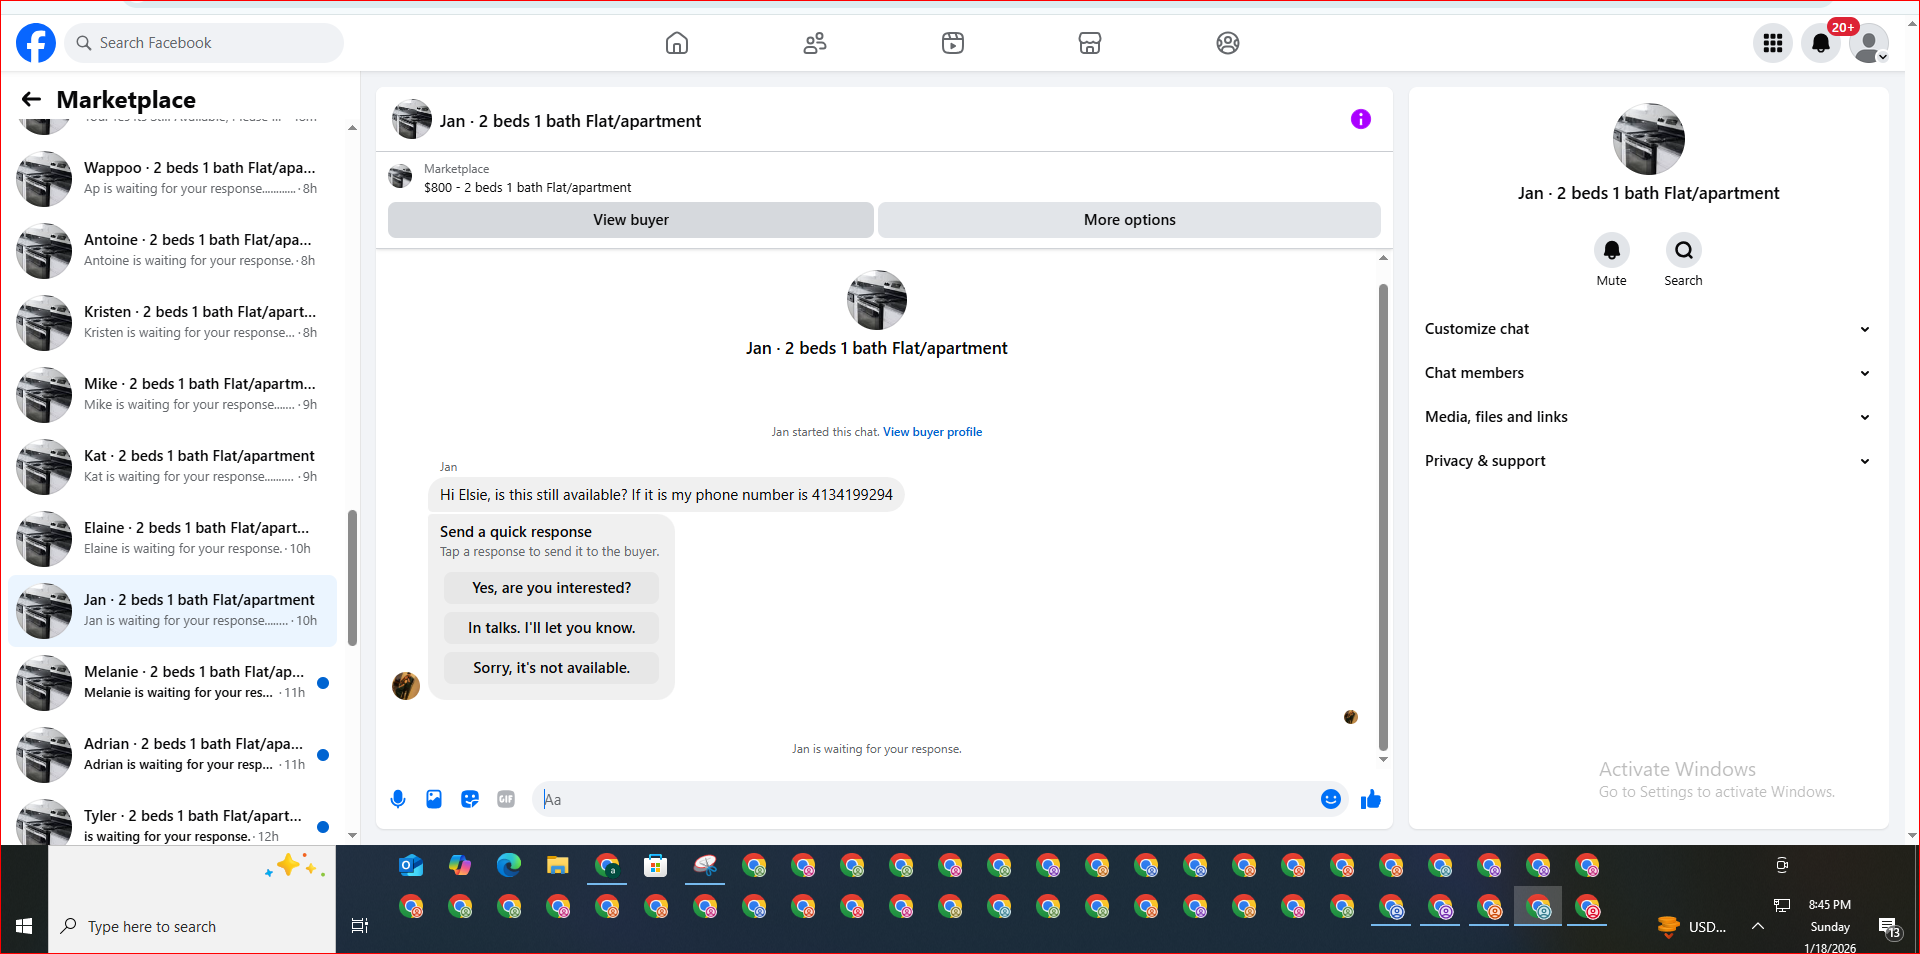Click the Search Facebook field
Image resolution: width=1920 pixels, height=954 pixels.
click(205, 43)
